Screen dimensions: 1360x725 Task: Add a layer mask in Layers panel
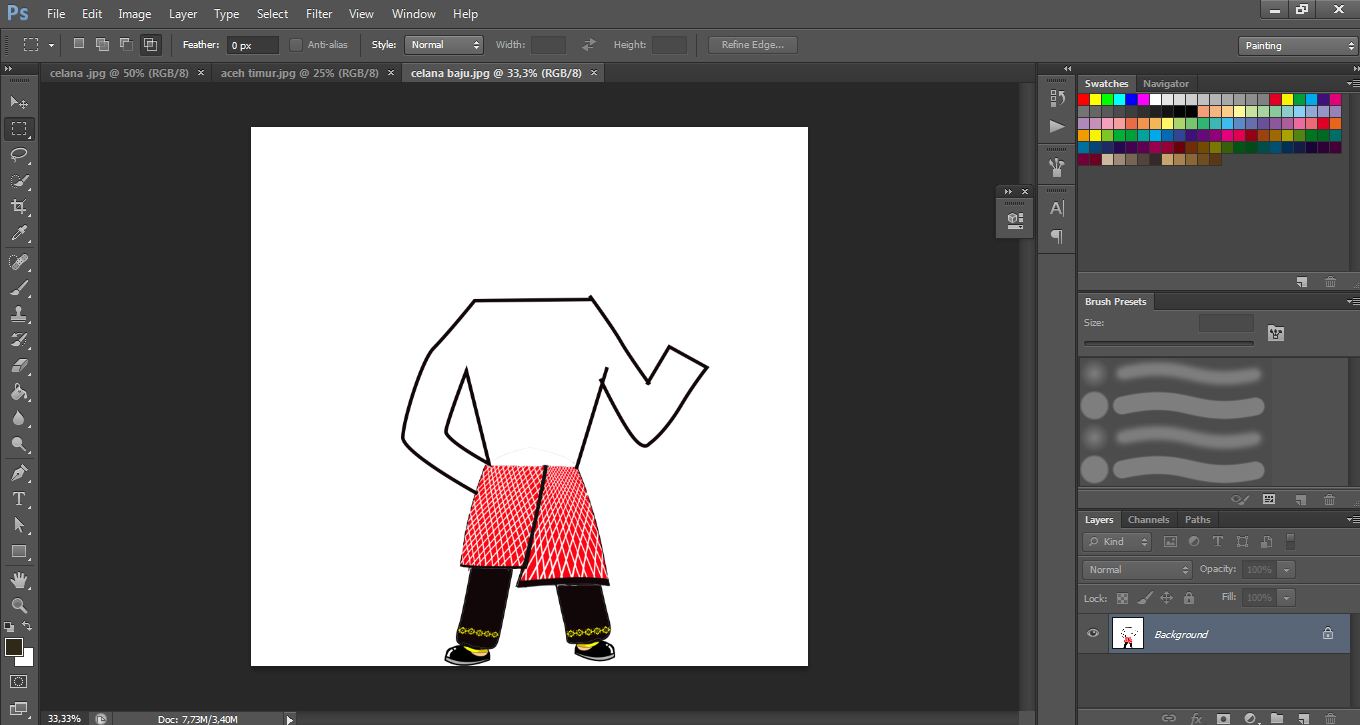click(x=1223, y=718)
